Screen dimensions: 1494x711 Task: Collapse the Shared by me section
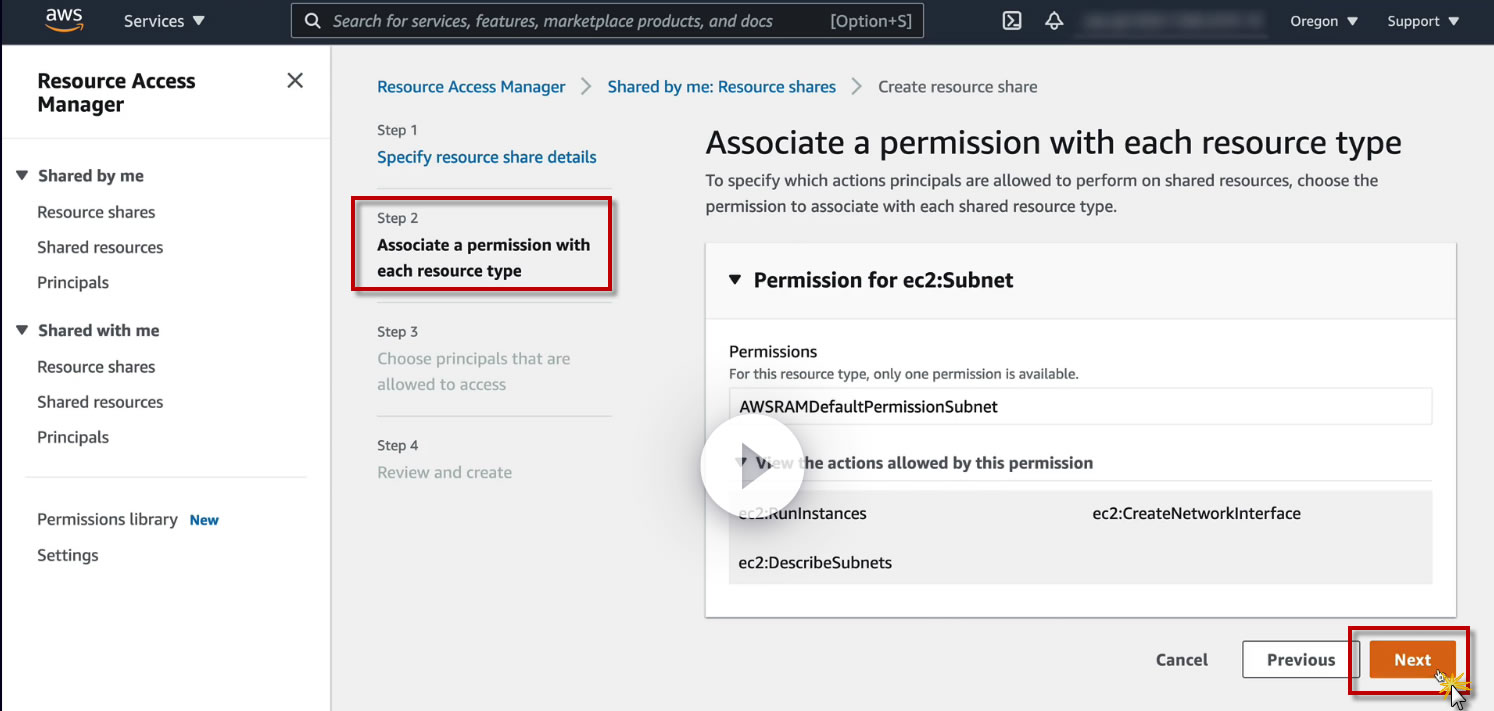(x=23, y=176)
